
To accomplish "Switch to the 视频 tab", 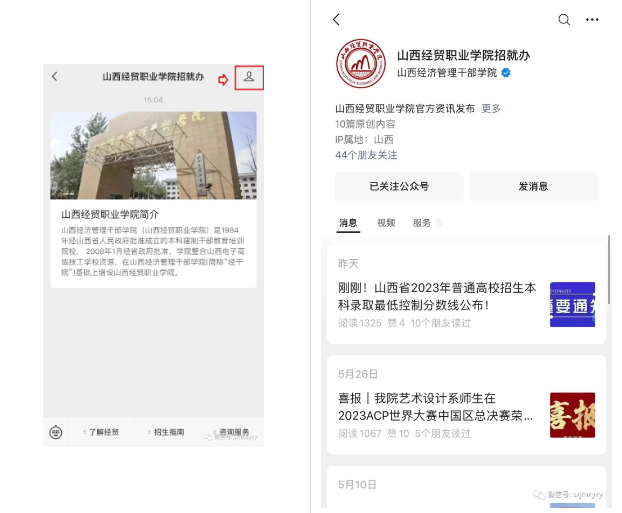I will (x=386, y=223).
